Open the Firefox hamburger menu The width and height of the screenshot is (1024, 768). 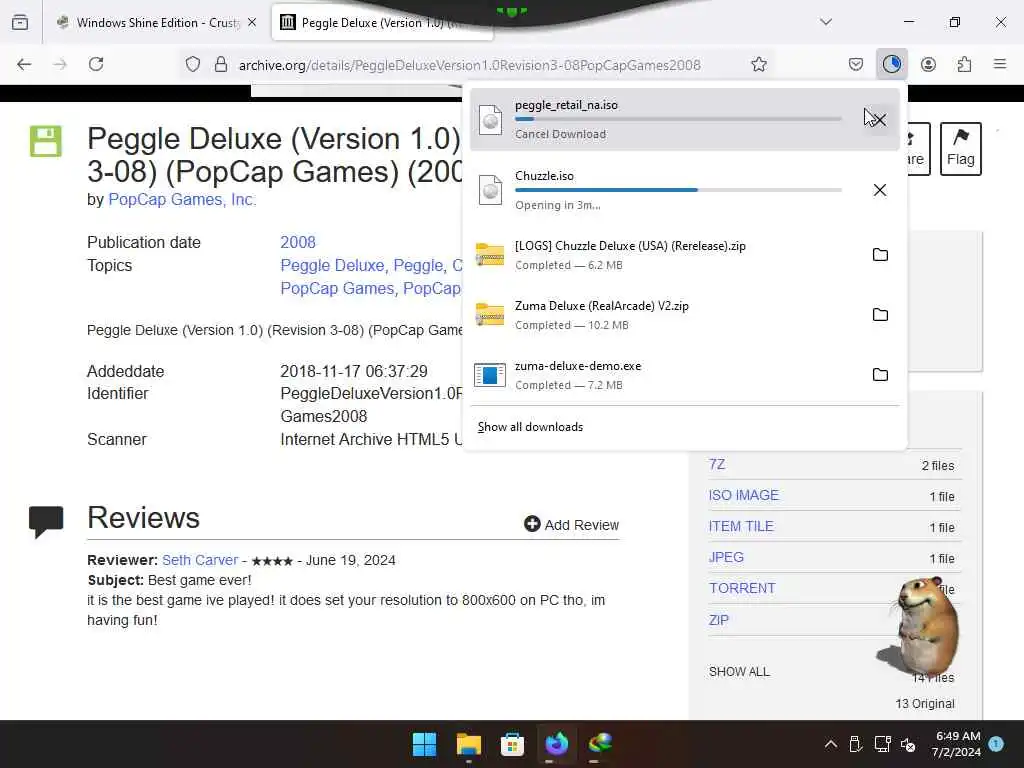(1000, 64)
